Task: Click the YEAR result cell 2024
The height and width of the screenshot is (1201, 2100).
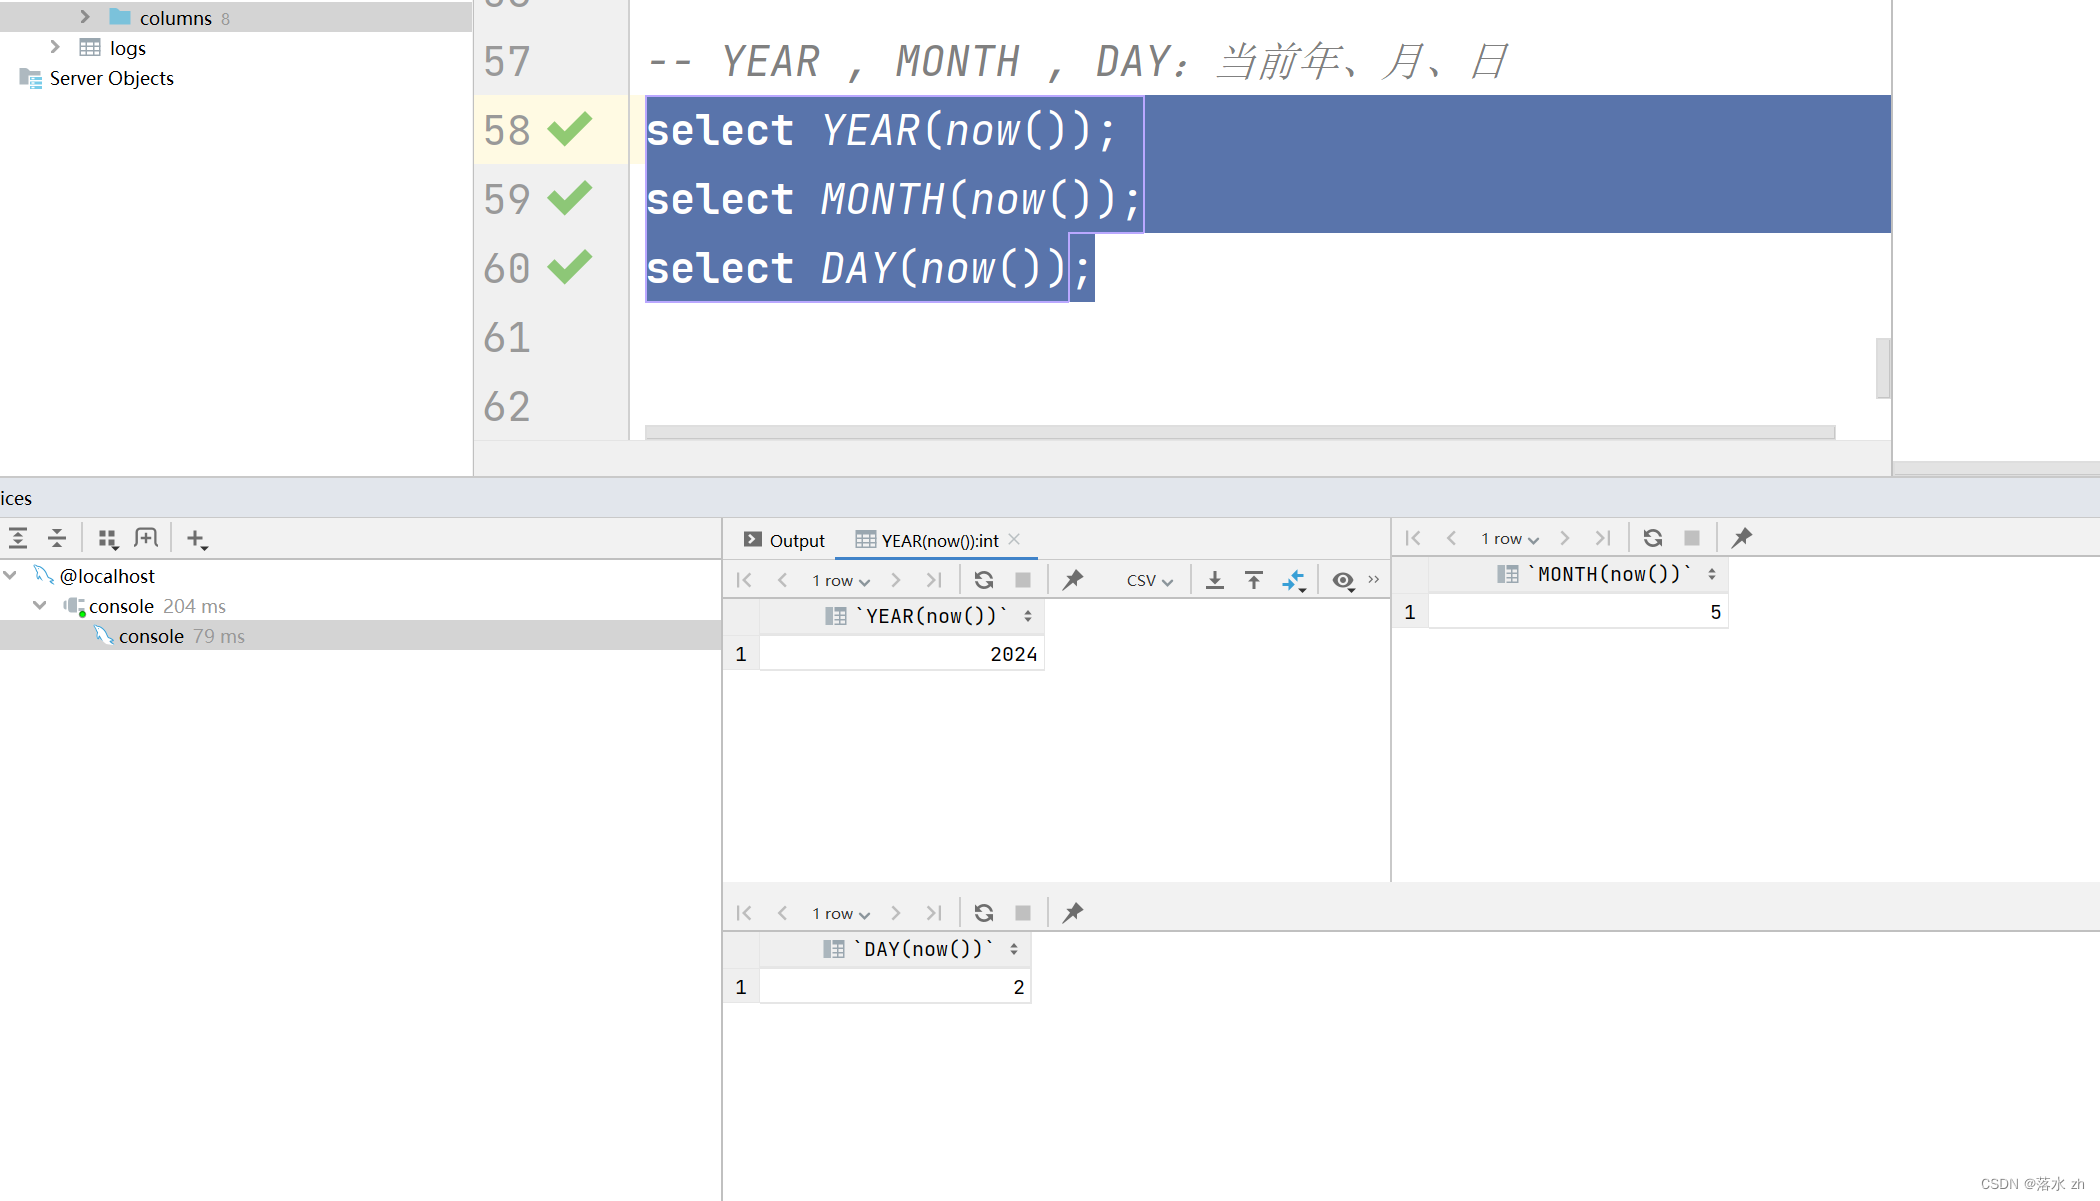Action: [902, 654]
